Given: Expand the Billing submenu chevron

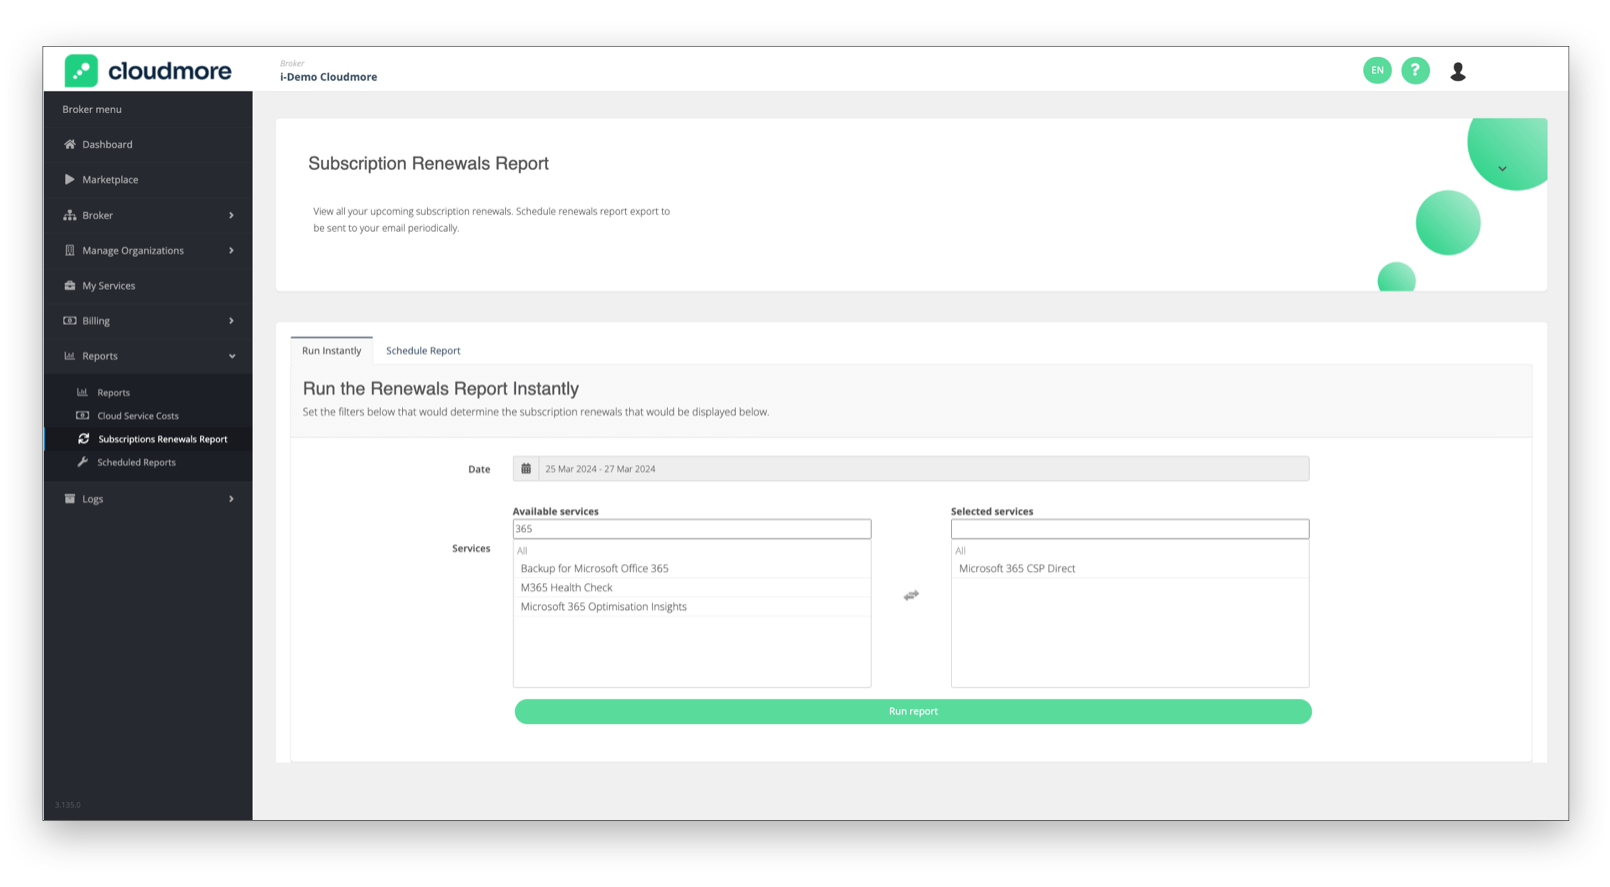Looking at the screenshot, I should pos(231,320).
